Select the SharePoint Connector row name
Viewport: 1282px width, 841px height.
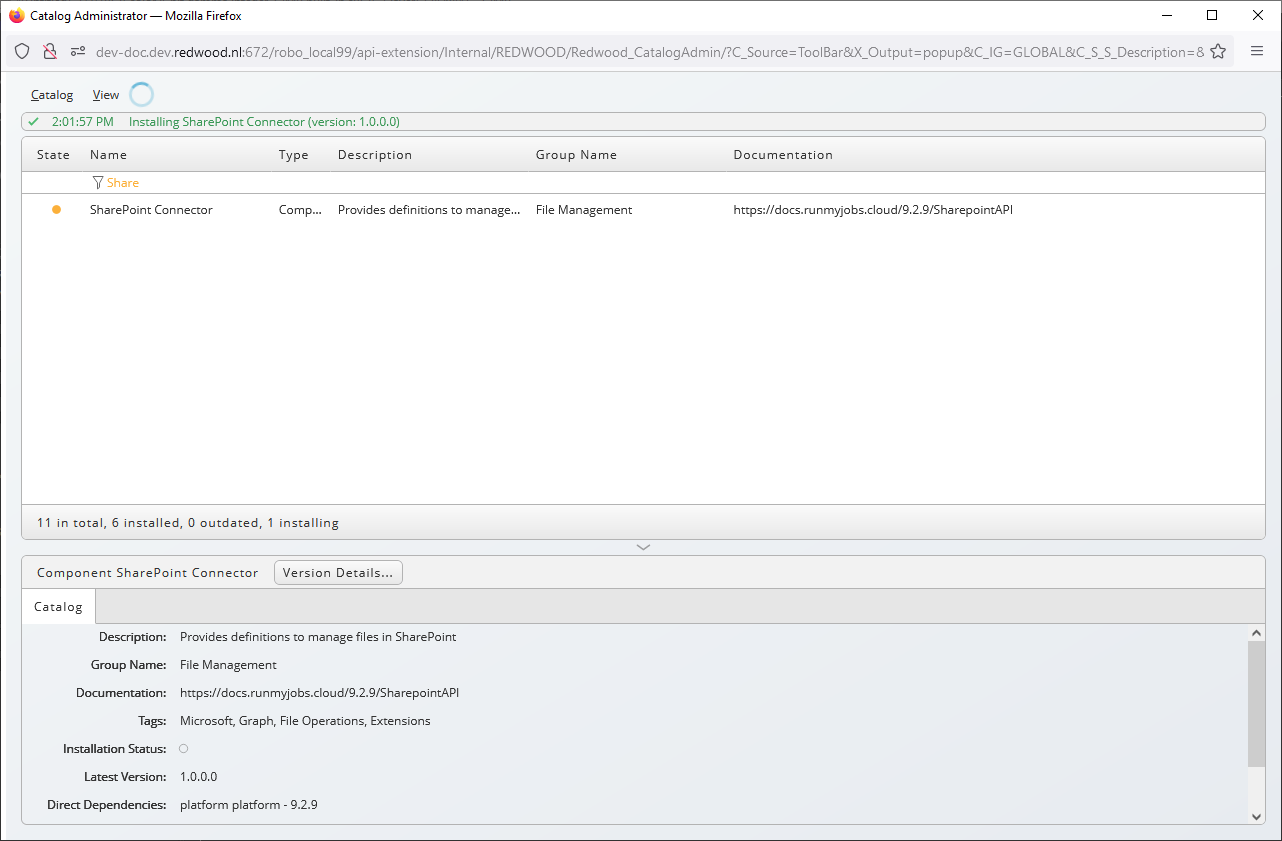pos(151,210)
